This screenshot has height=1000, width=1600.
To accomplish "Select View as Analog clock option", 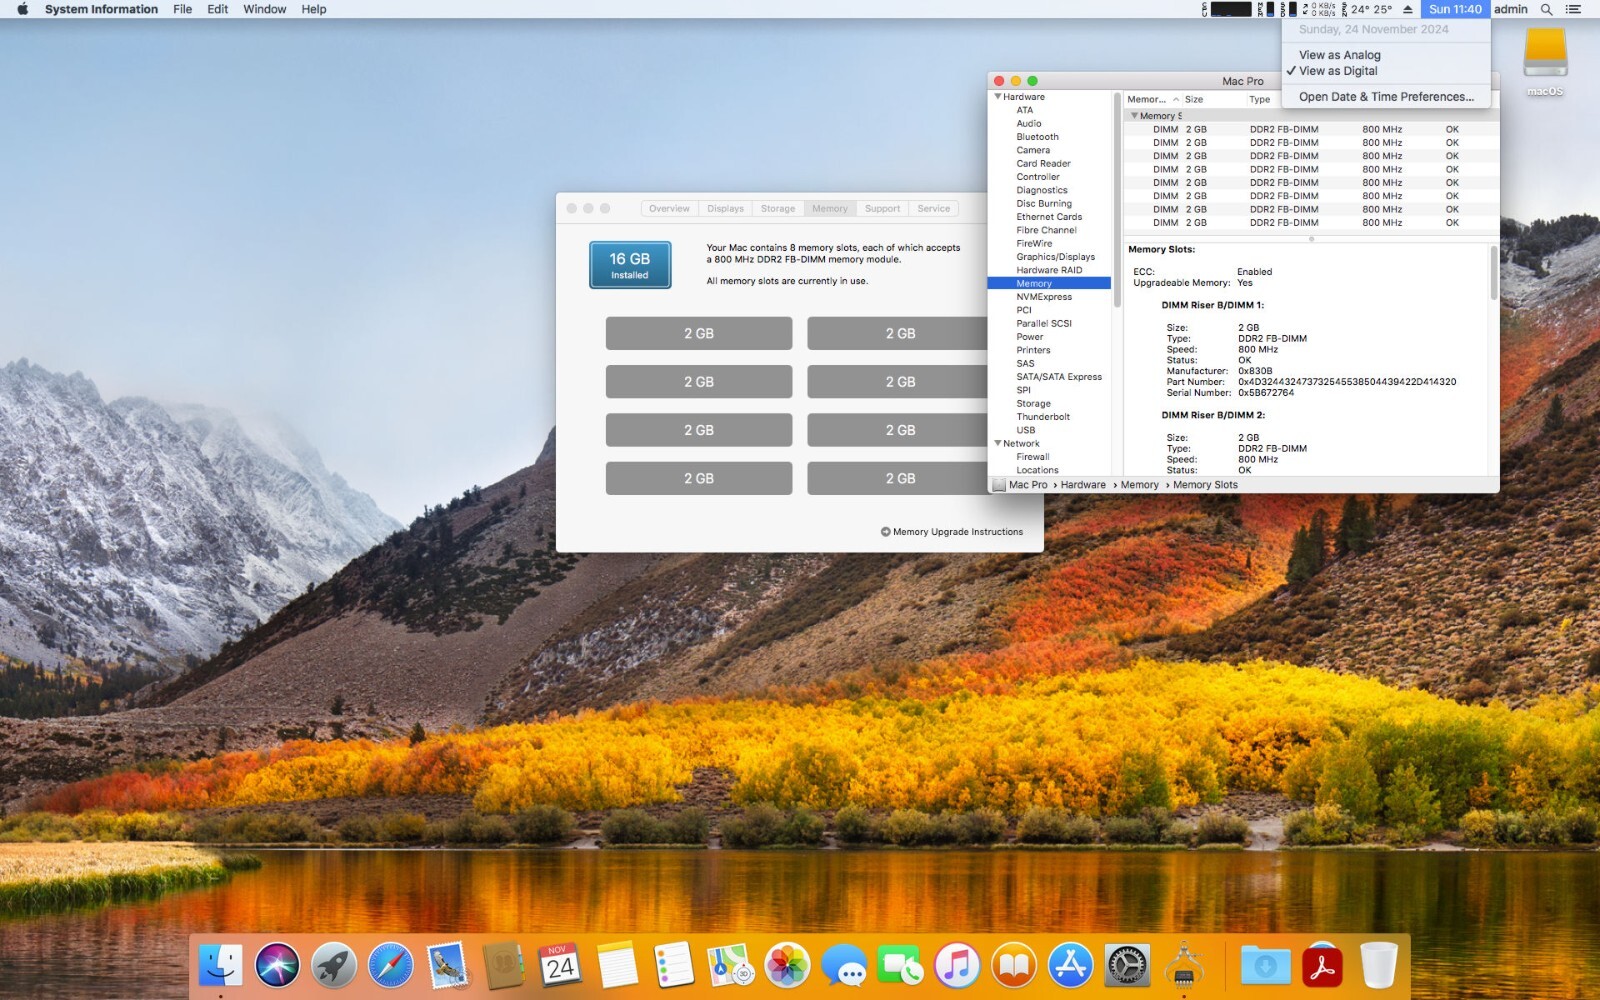I will pos(1339,55).
